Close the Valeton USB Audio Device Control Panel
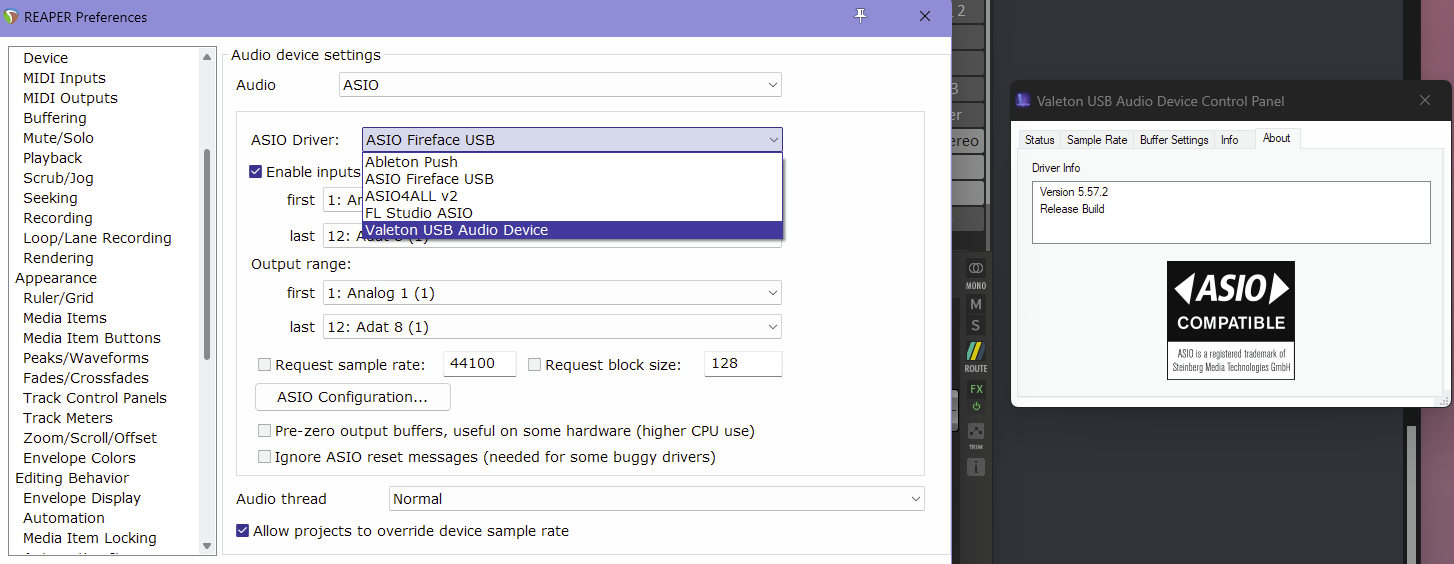 coord(1425,100)
